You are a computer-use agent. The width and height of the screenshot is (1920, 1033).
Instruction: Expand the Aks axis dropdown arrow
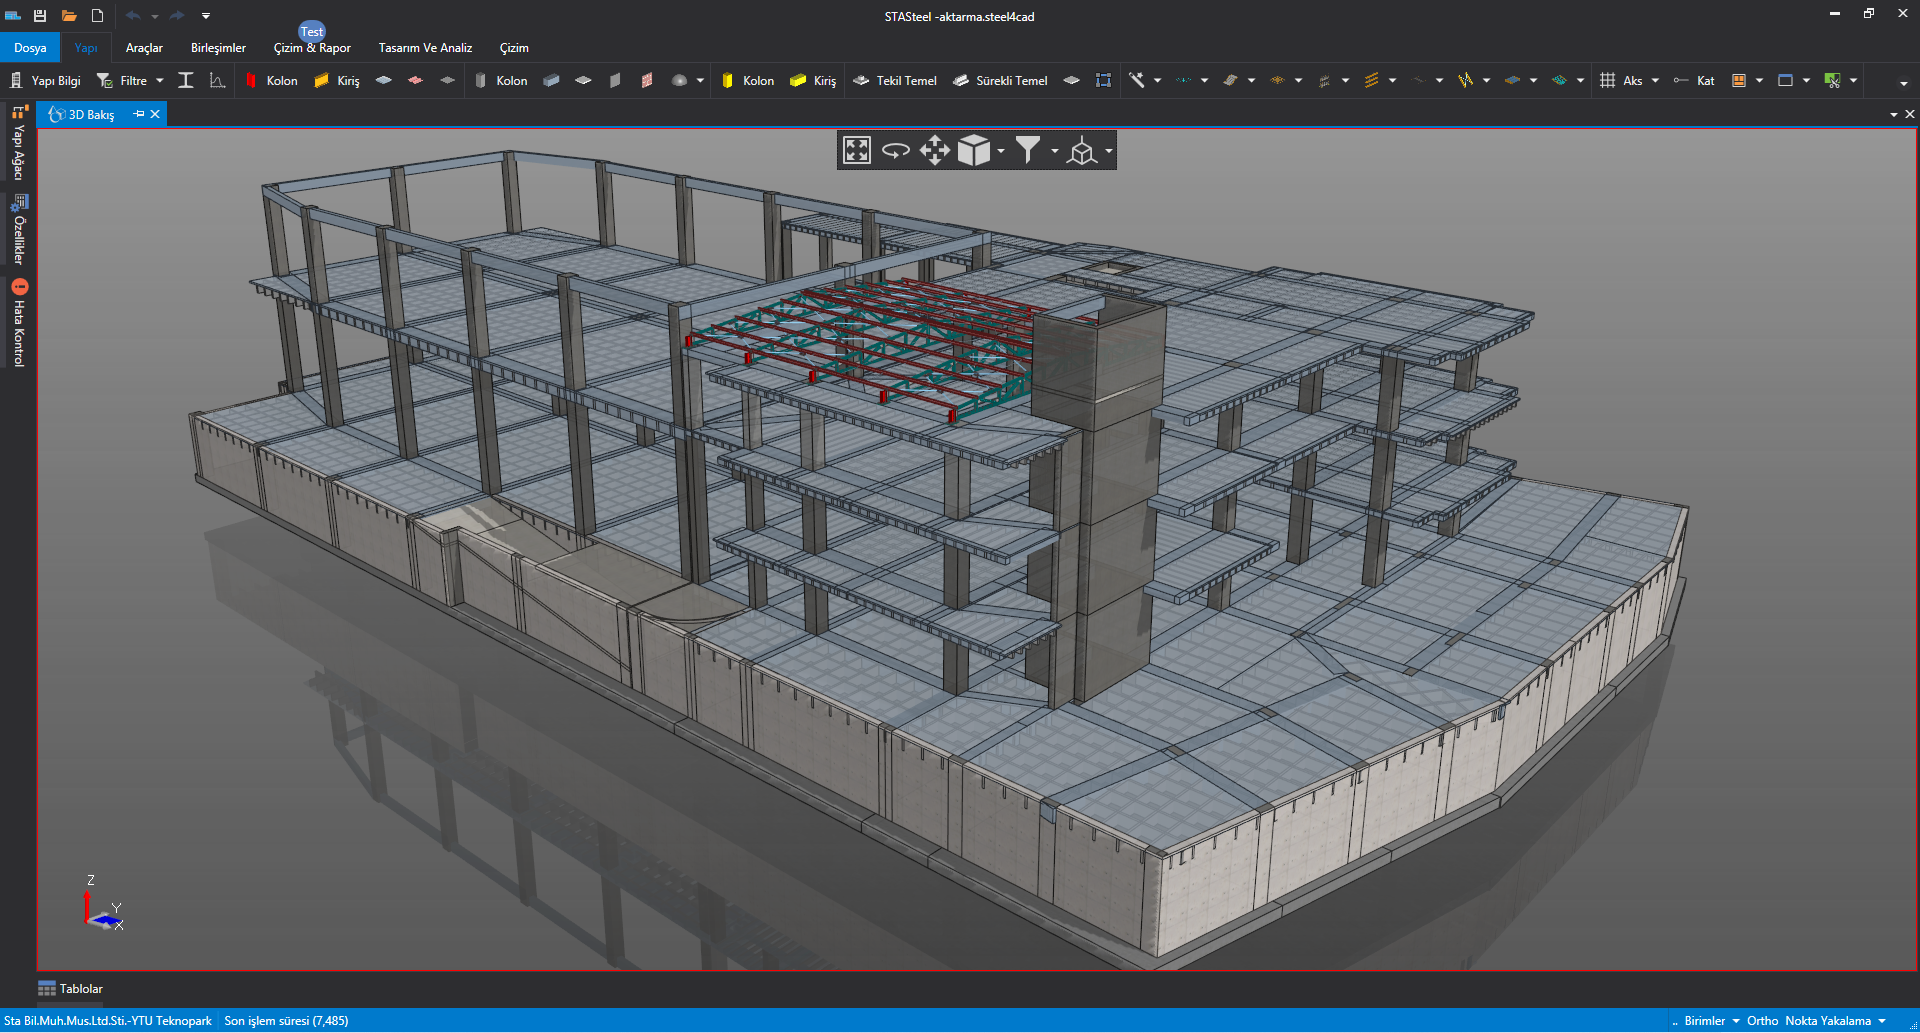pos(1655,81)
